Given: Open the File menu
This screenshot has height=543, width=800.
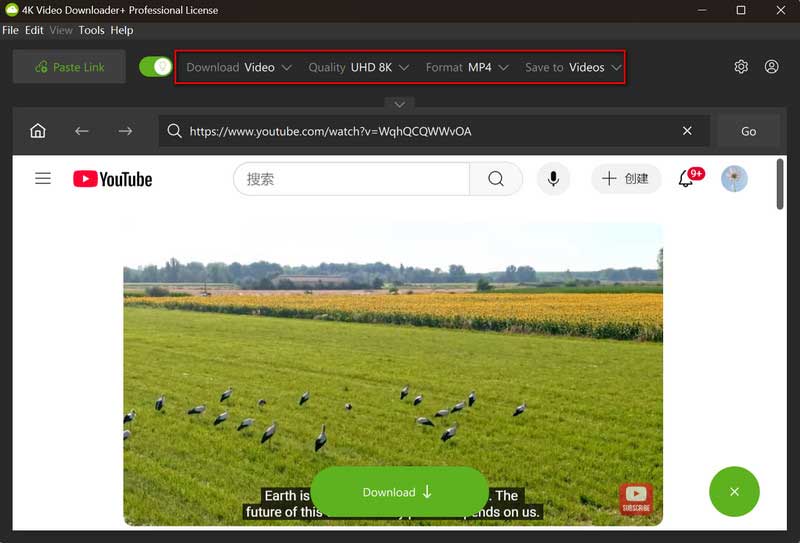Looking at the screenshot, I should tap(10, 30).
